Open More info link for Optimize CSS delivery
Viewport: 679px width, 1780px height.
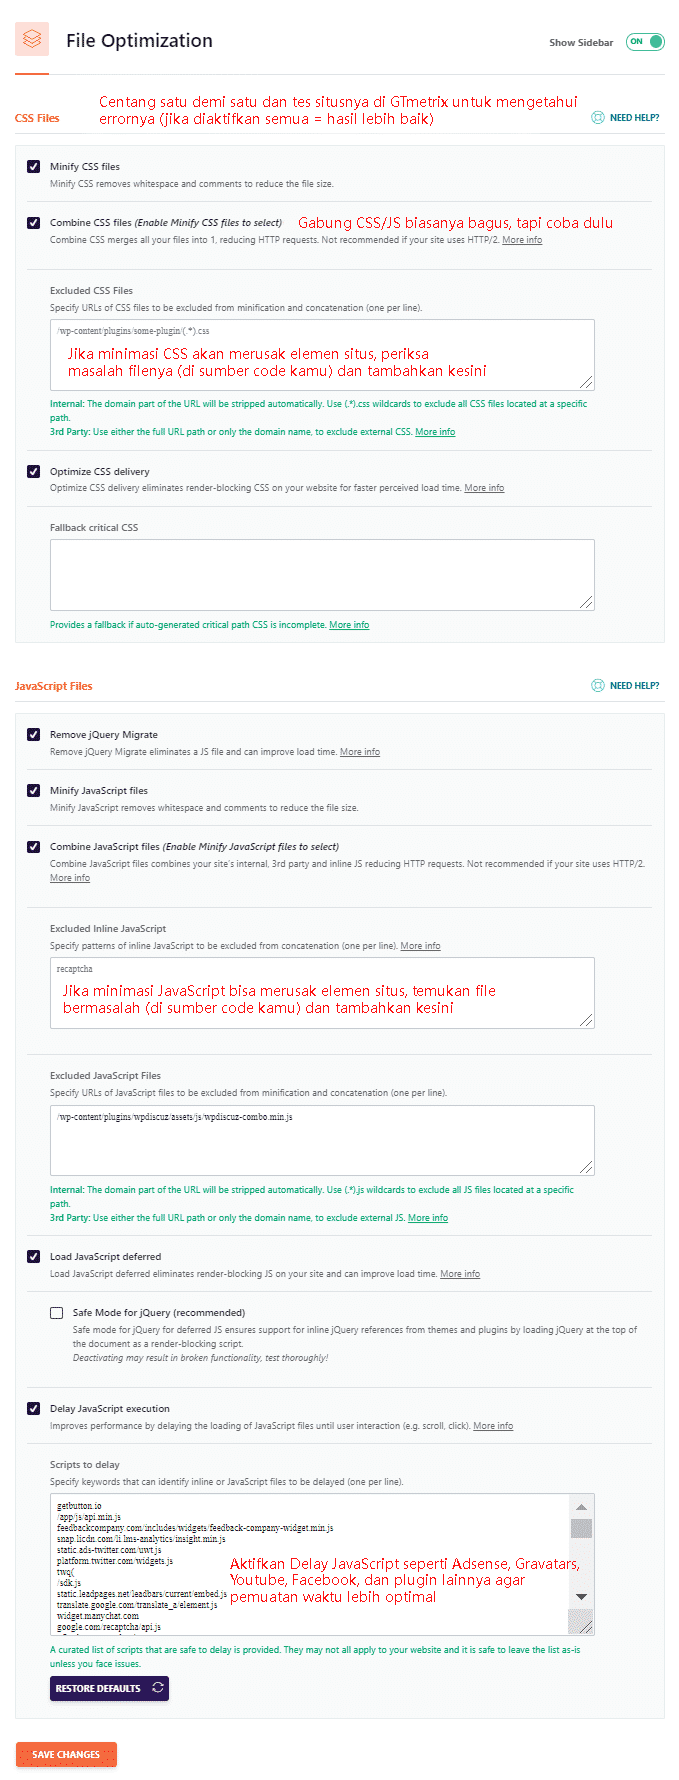(484, 488)
